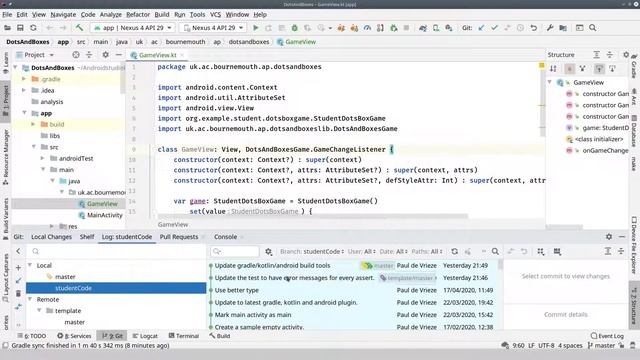Viewport: 640px width, 360px height.
Task: Click the delete branch trash icon
Action: tap(18, 293)
